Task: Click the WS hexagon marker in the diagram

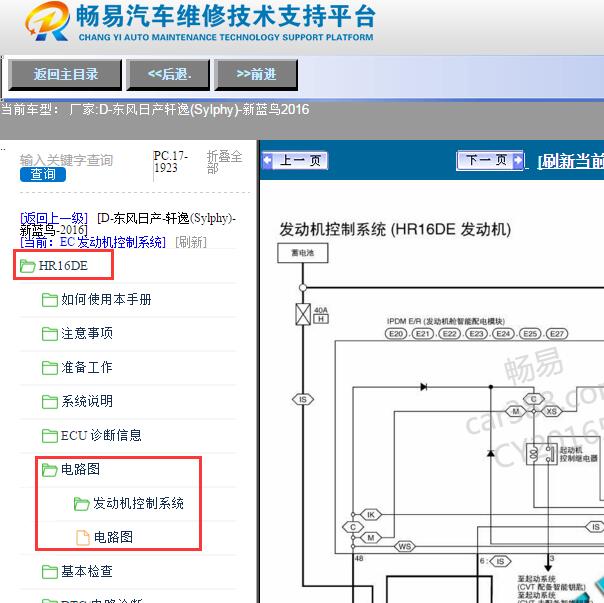Action: 405,546
